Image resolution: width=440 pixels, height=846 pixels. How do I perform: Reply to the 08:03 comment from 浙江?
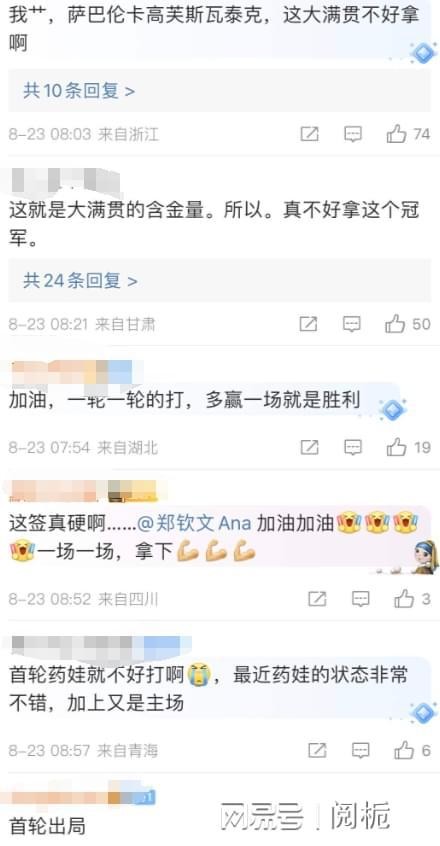pos(353,134)
